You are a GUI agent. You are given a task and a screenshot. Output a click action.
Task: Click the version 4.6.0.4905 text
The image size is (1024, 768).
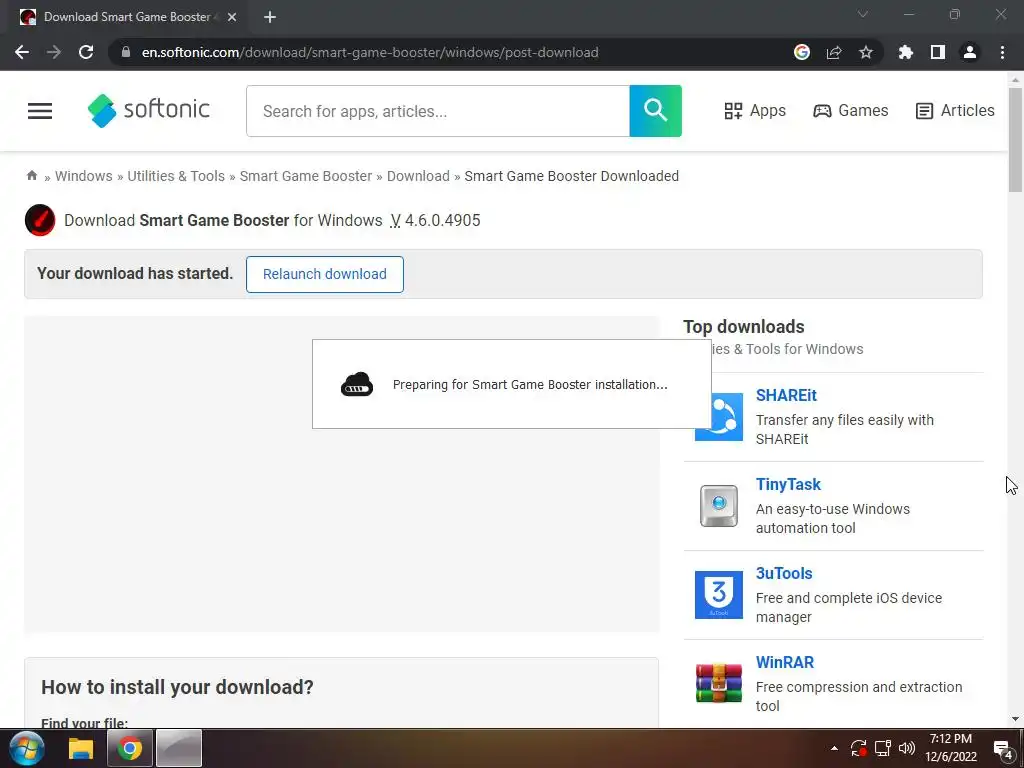point(442,220)
